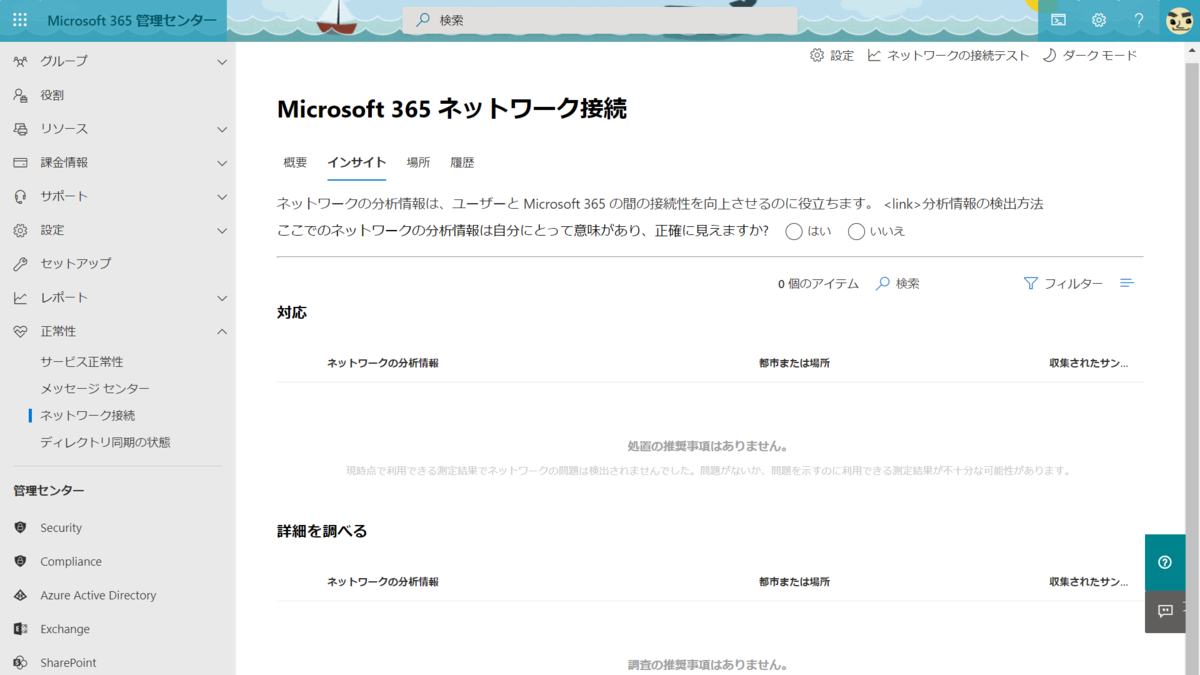This screenshot has width=1200, height=675.
Task: Click the フィルター label
Action: click(1074, 284)
